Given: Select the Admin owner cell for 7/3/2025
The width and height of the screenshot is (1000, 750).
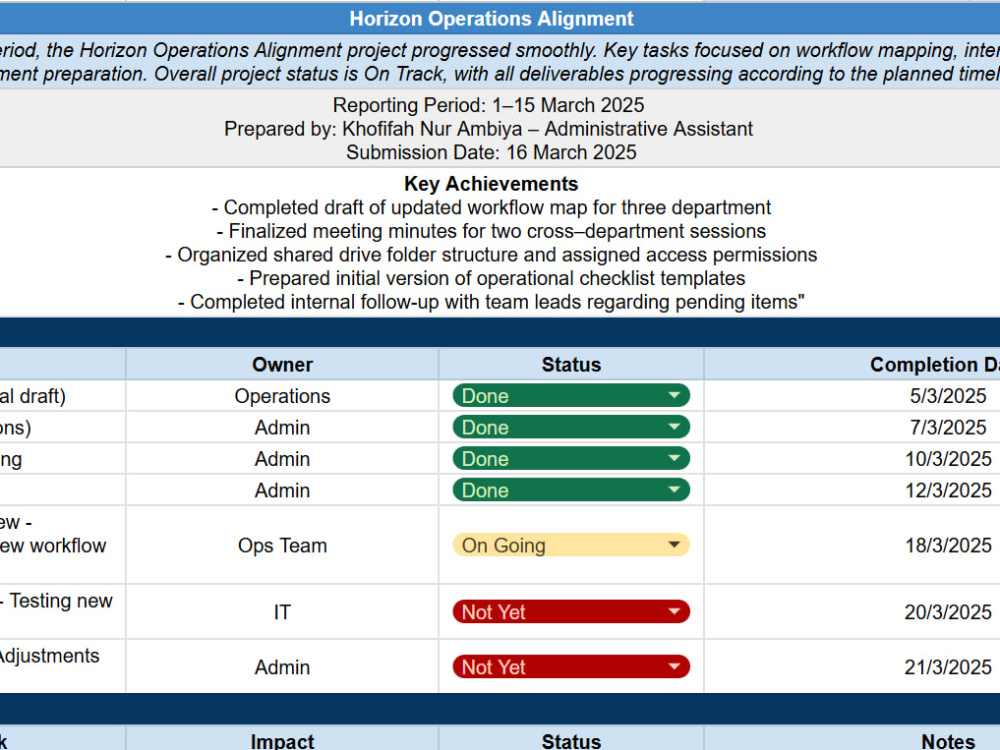Looking at the screenshot, I should pyautogui.click(x=282, y=427).
